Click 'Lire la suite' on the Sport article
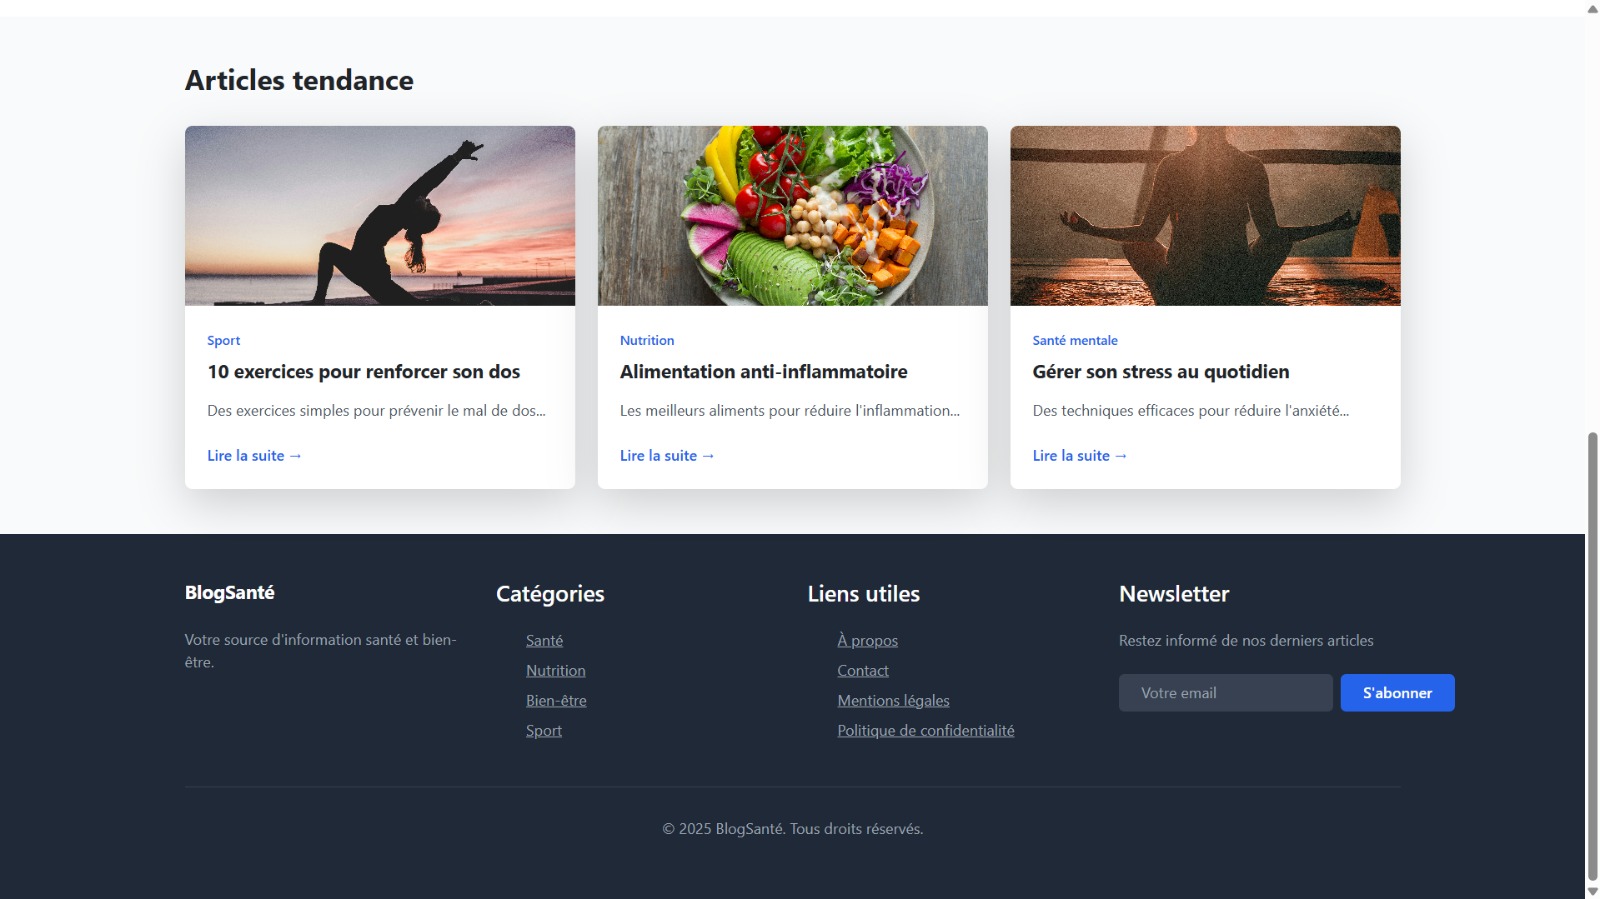This screenshot has height=899, width=1600. tap(254, 456)
